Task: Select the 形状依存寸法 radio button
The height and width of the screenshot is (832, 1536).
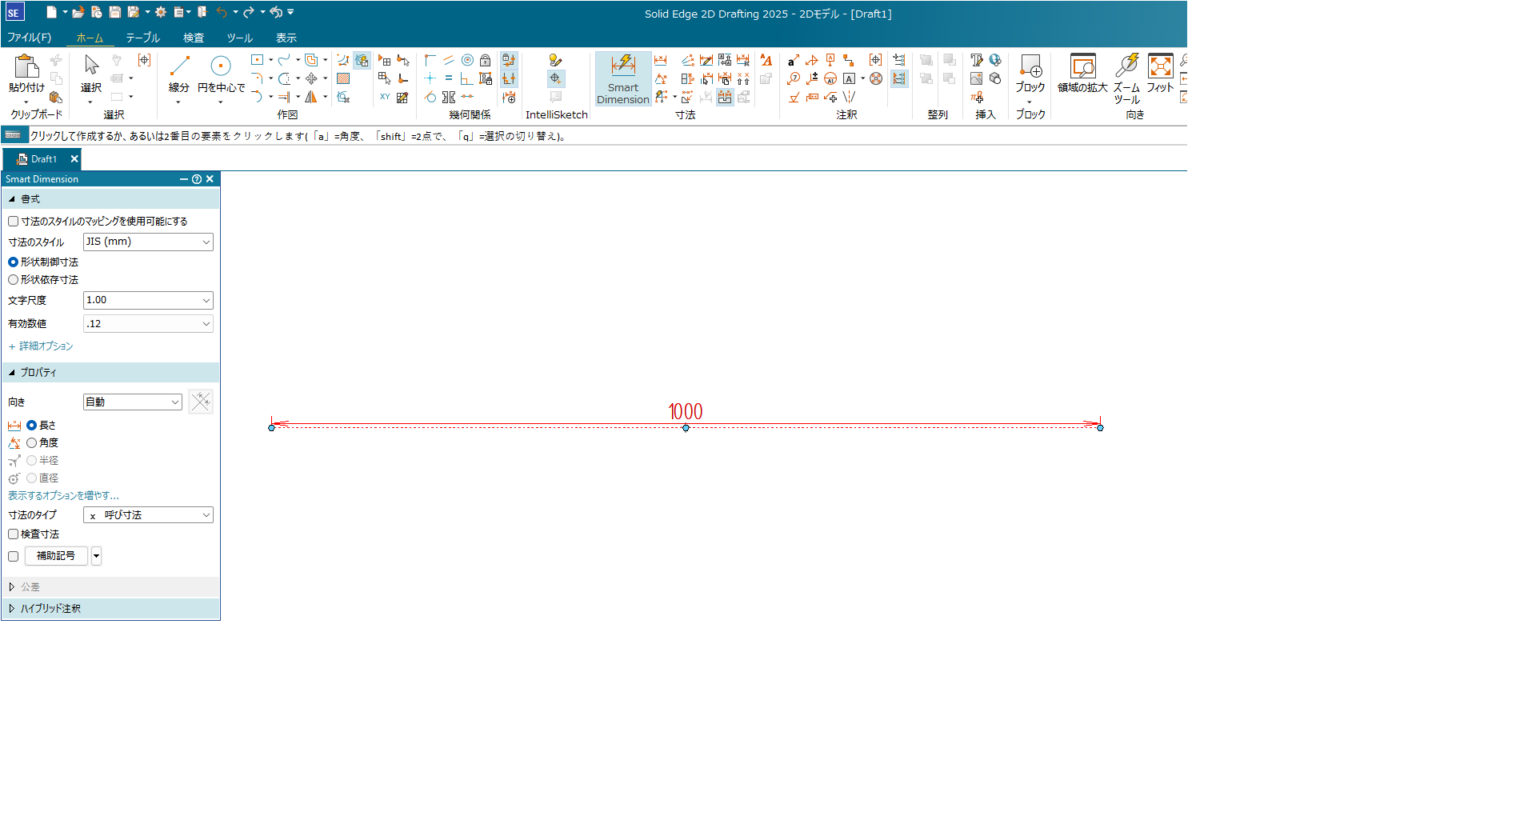Action: [x=12, y=279]
